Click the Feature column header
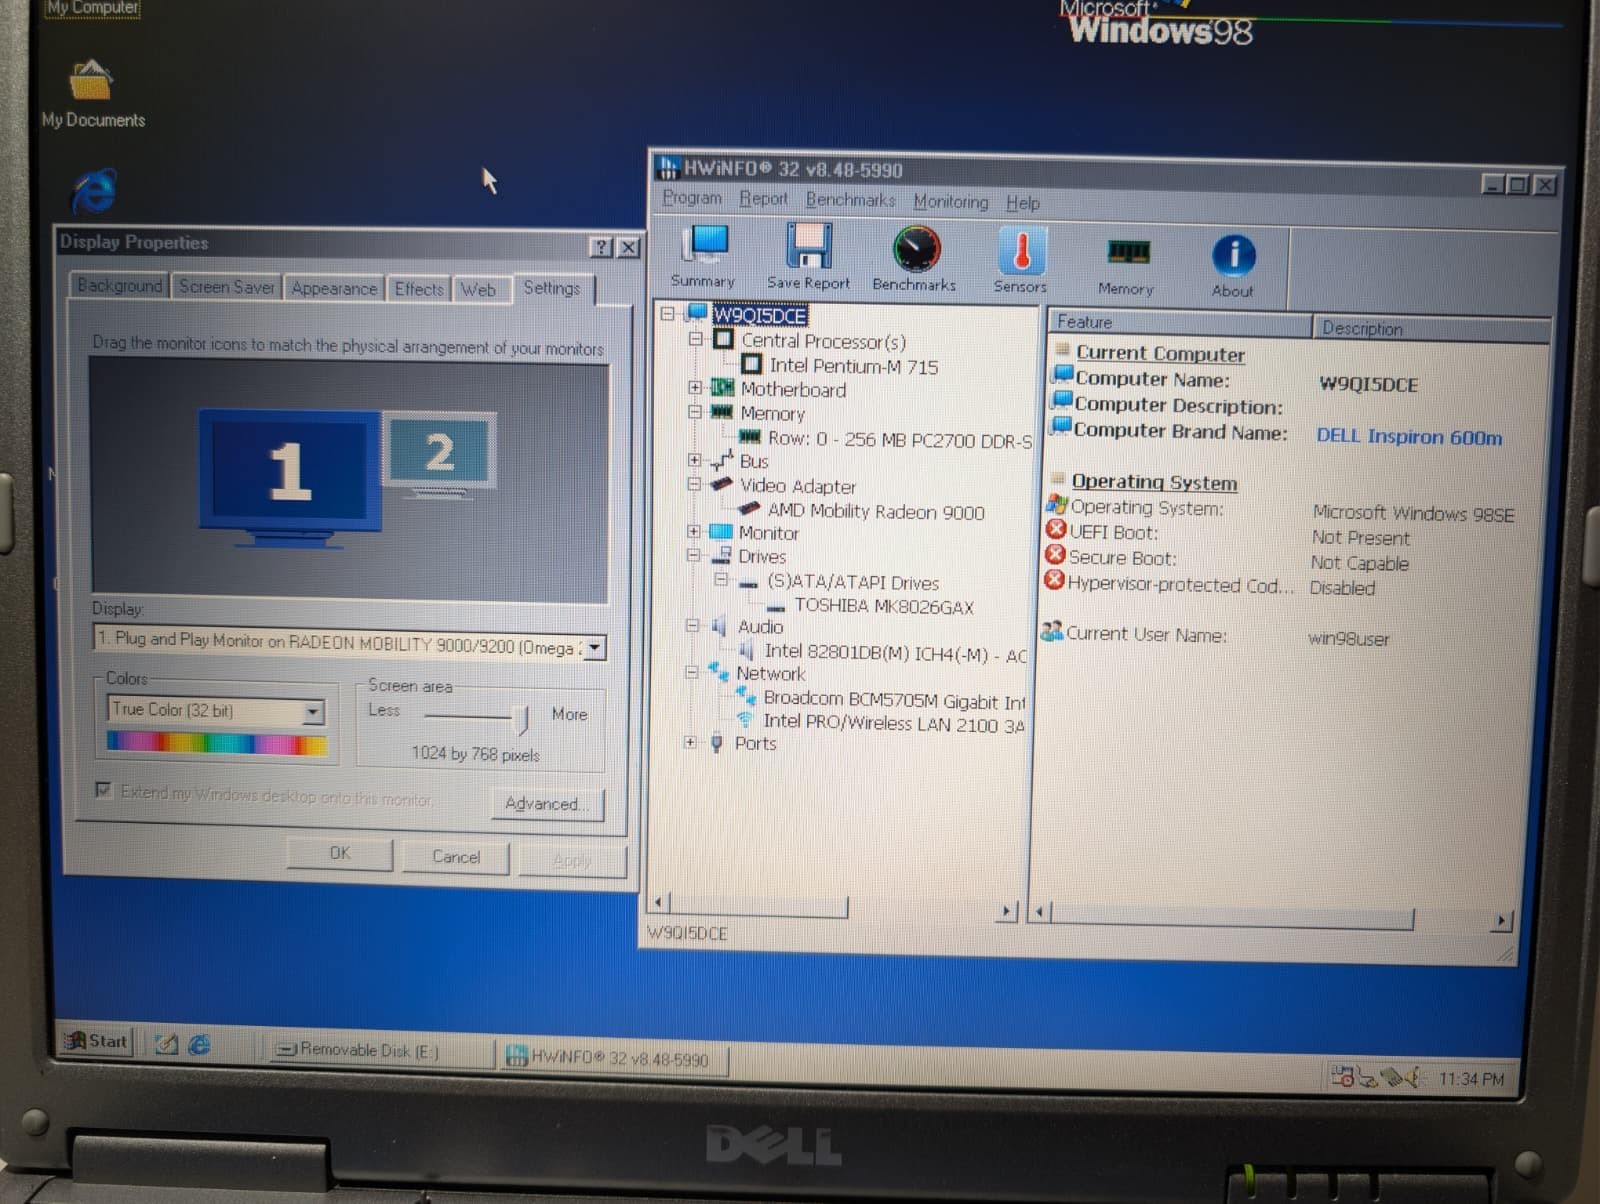This screenshot has width=1600, height=1204. click(1181, 323)
